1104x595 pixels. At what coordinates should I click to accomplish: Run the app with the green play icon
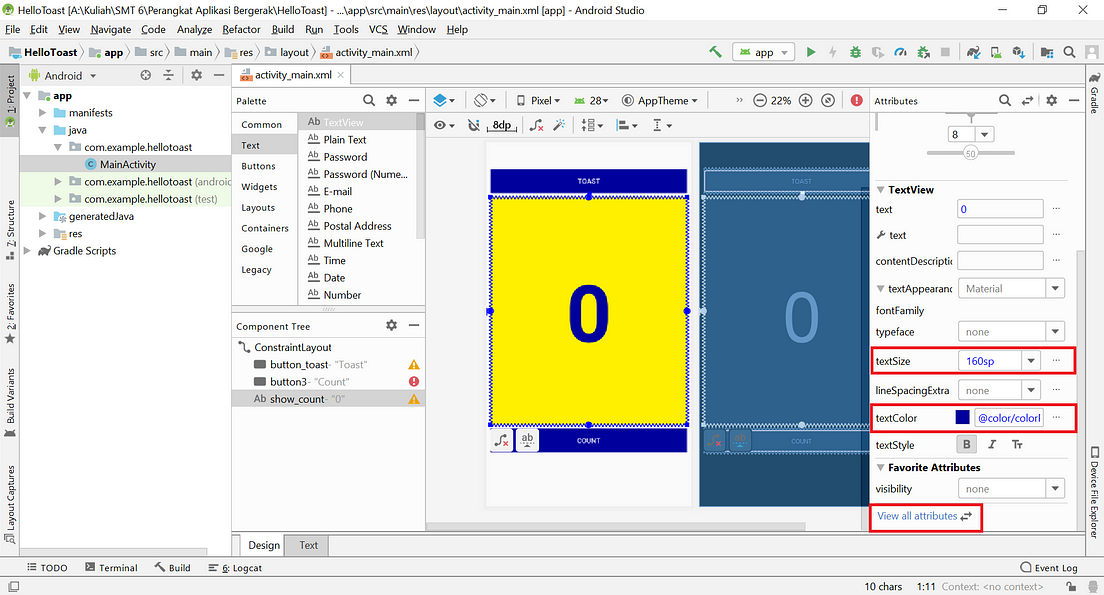point(811,52)
